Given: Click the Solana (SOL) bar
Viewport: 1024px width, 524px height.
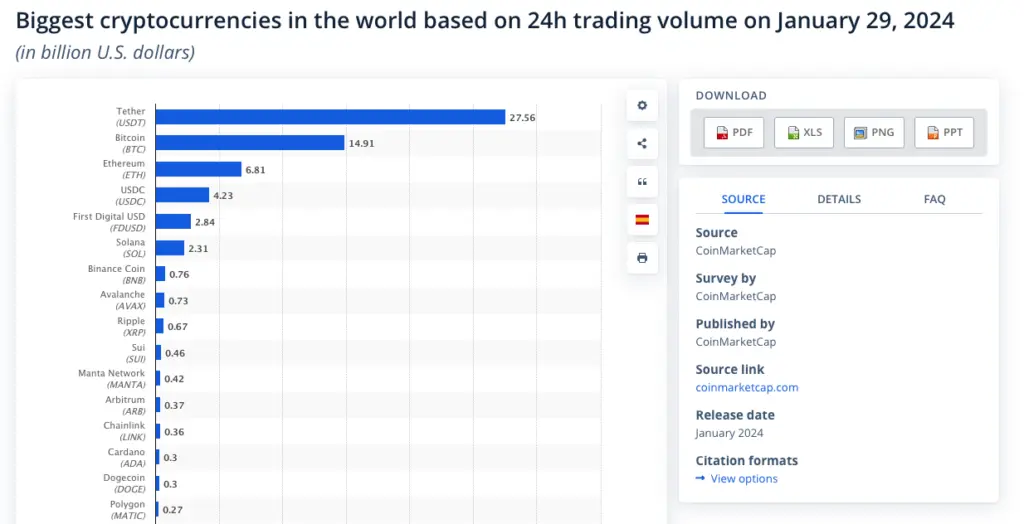Looking at the screenshot, I should pyautogui.click(x=170, y=248).
